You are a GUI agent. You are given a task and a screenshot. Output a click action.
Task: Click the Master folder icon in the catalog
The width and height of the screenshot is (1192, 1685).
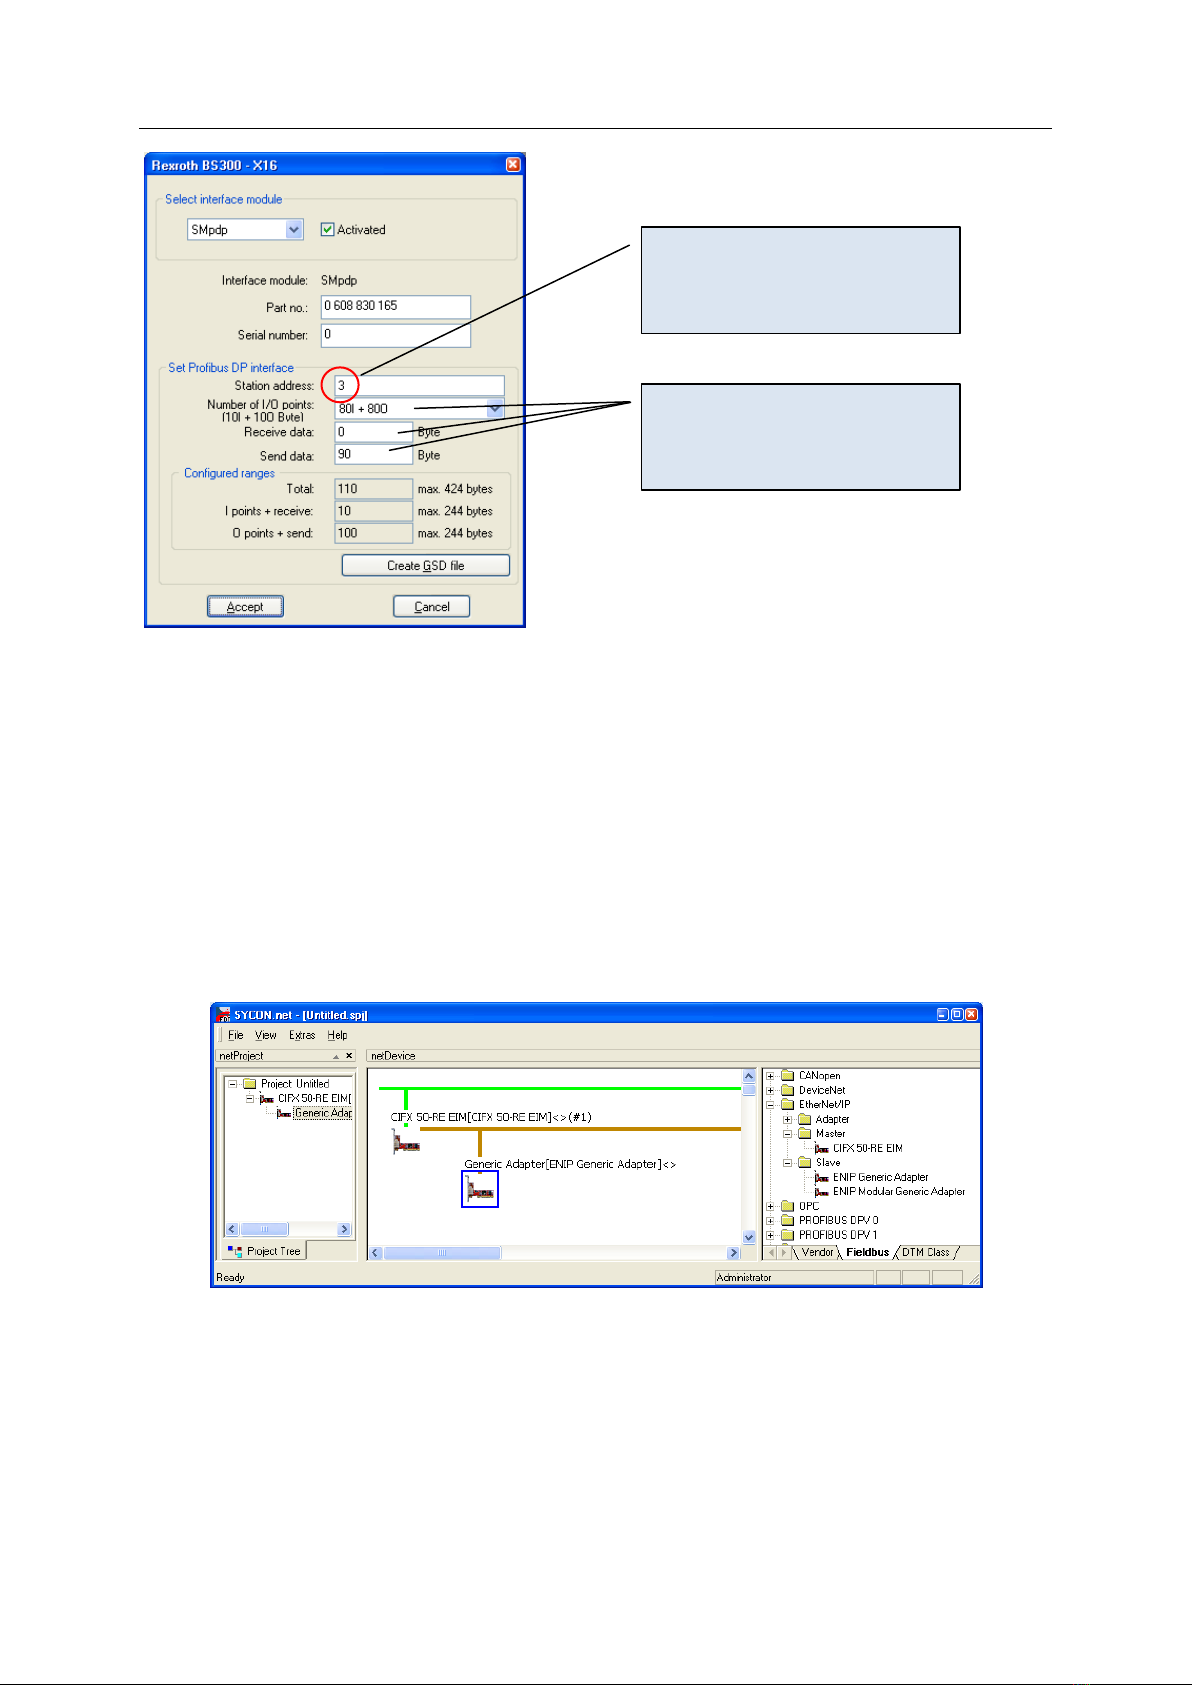click(x=805, y=1134)
